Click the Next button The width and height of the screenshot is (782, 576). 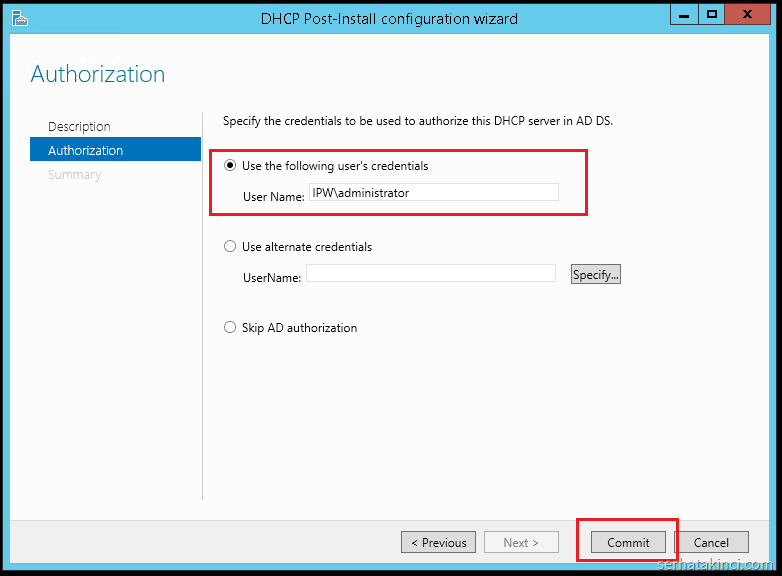click(521, 543)
